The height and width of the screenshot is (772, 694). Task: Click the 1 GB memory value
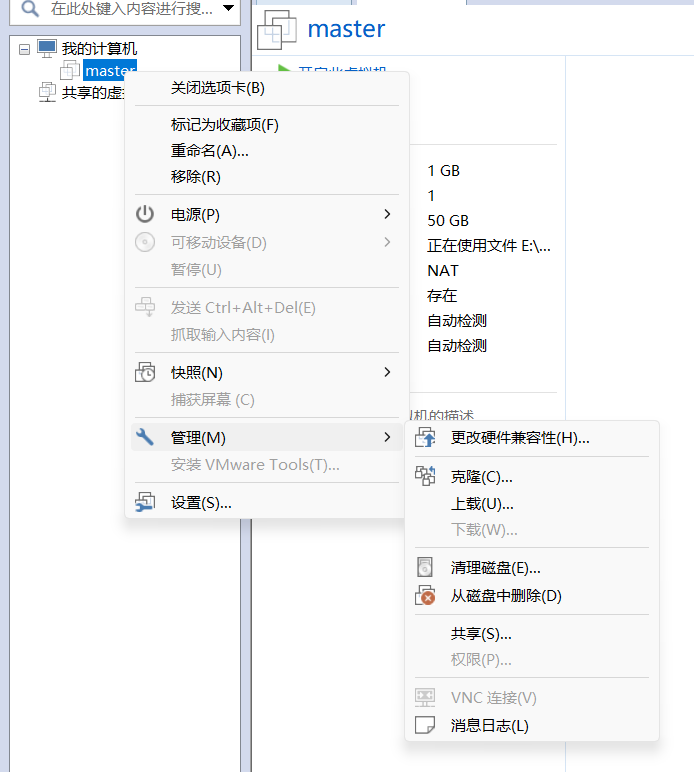click(443, 171)
